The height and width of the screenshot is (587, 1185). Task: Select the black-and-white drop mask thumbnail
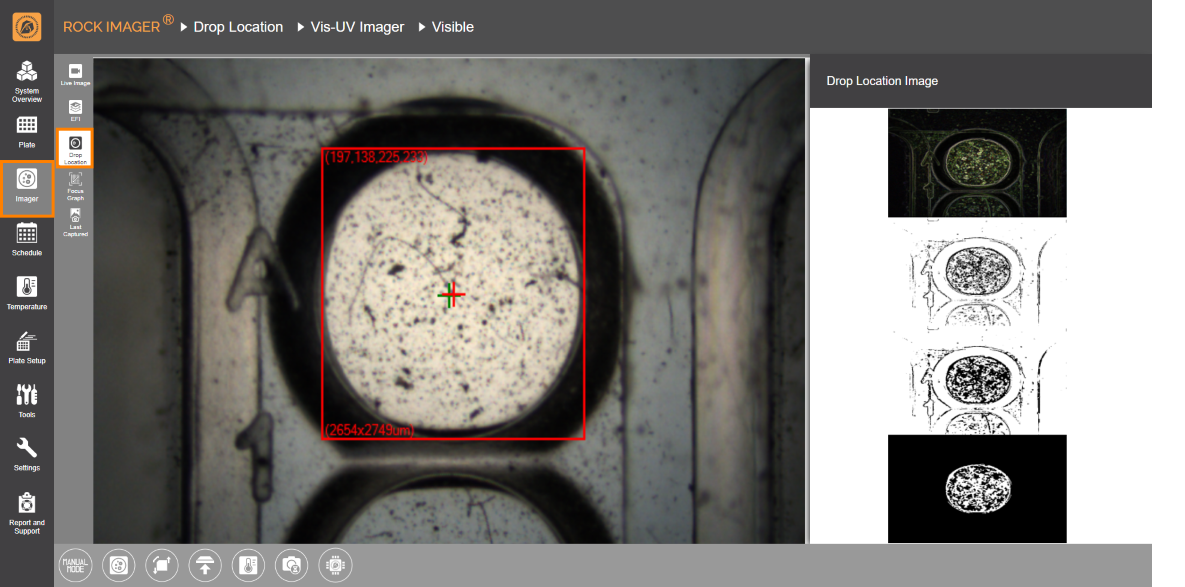977,488
